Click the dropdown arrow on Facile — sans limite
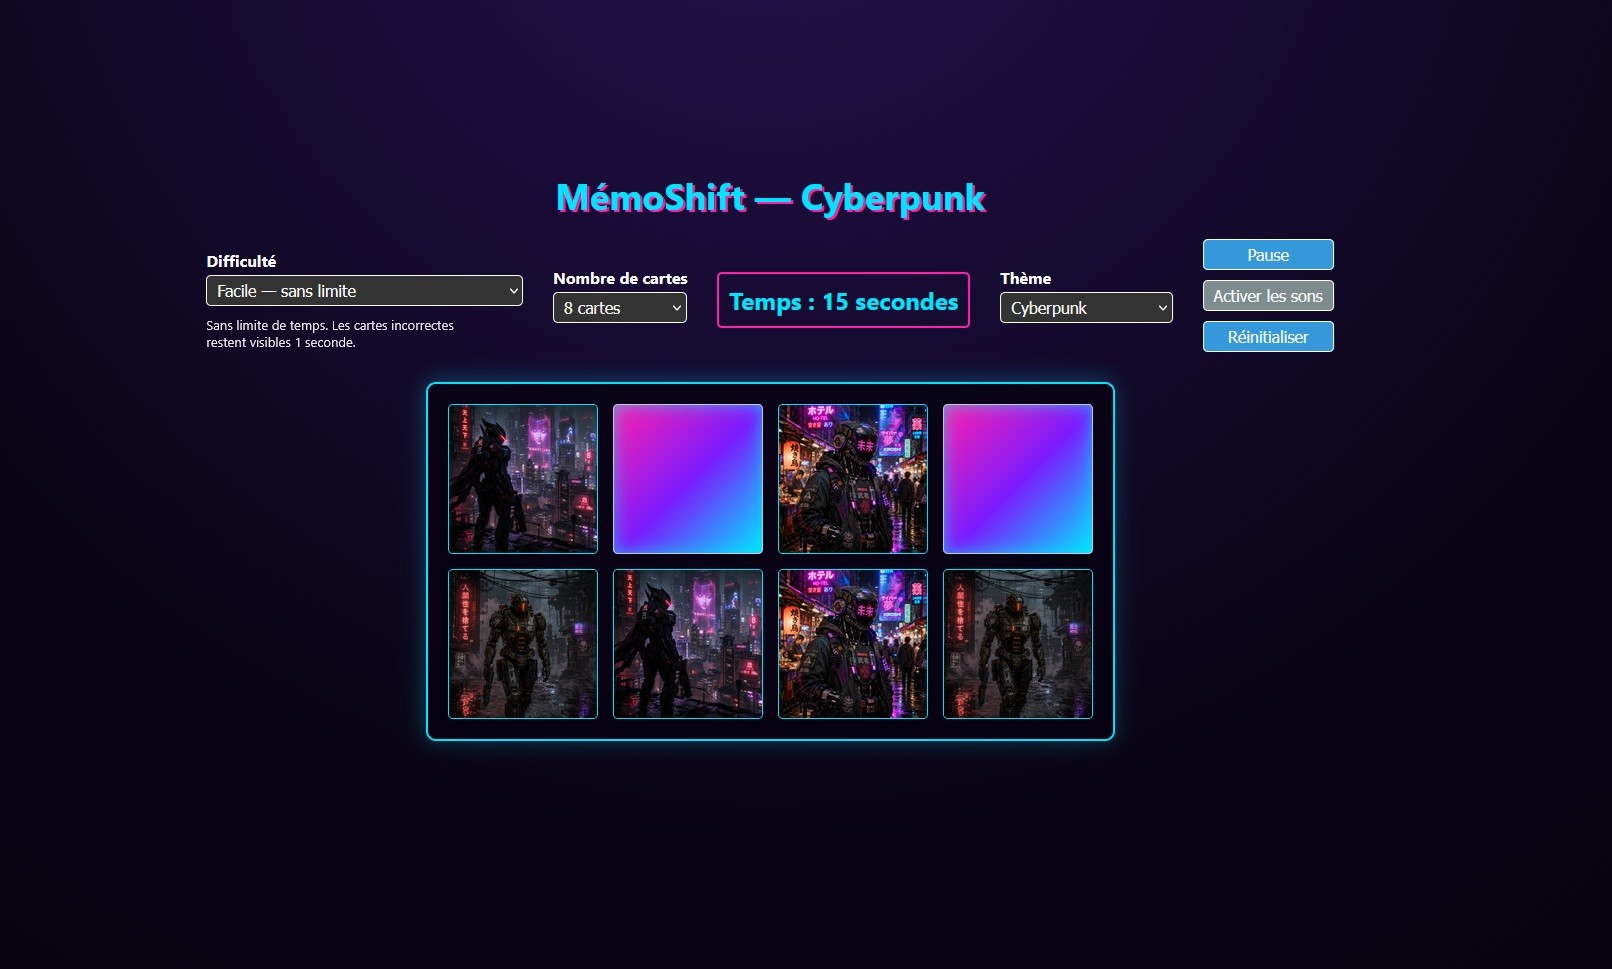 (513, 291)
